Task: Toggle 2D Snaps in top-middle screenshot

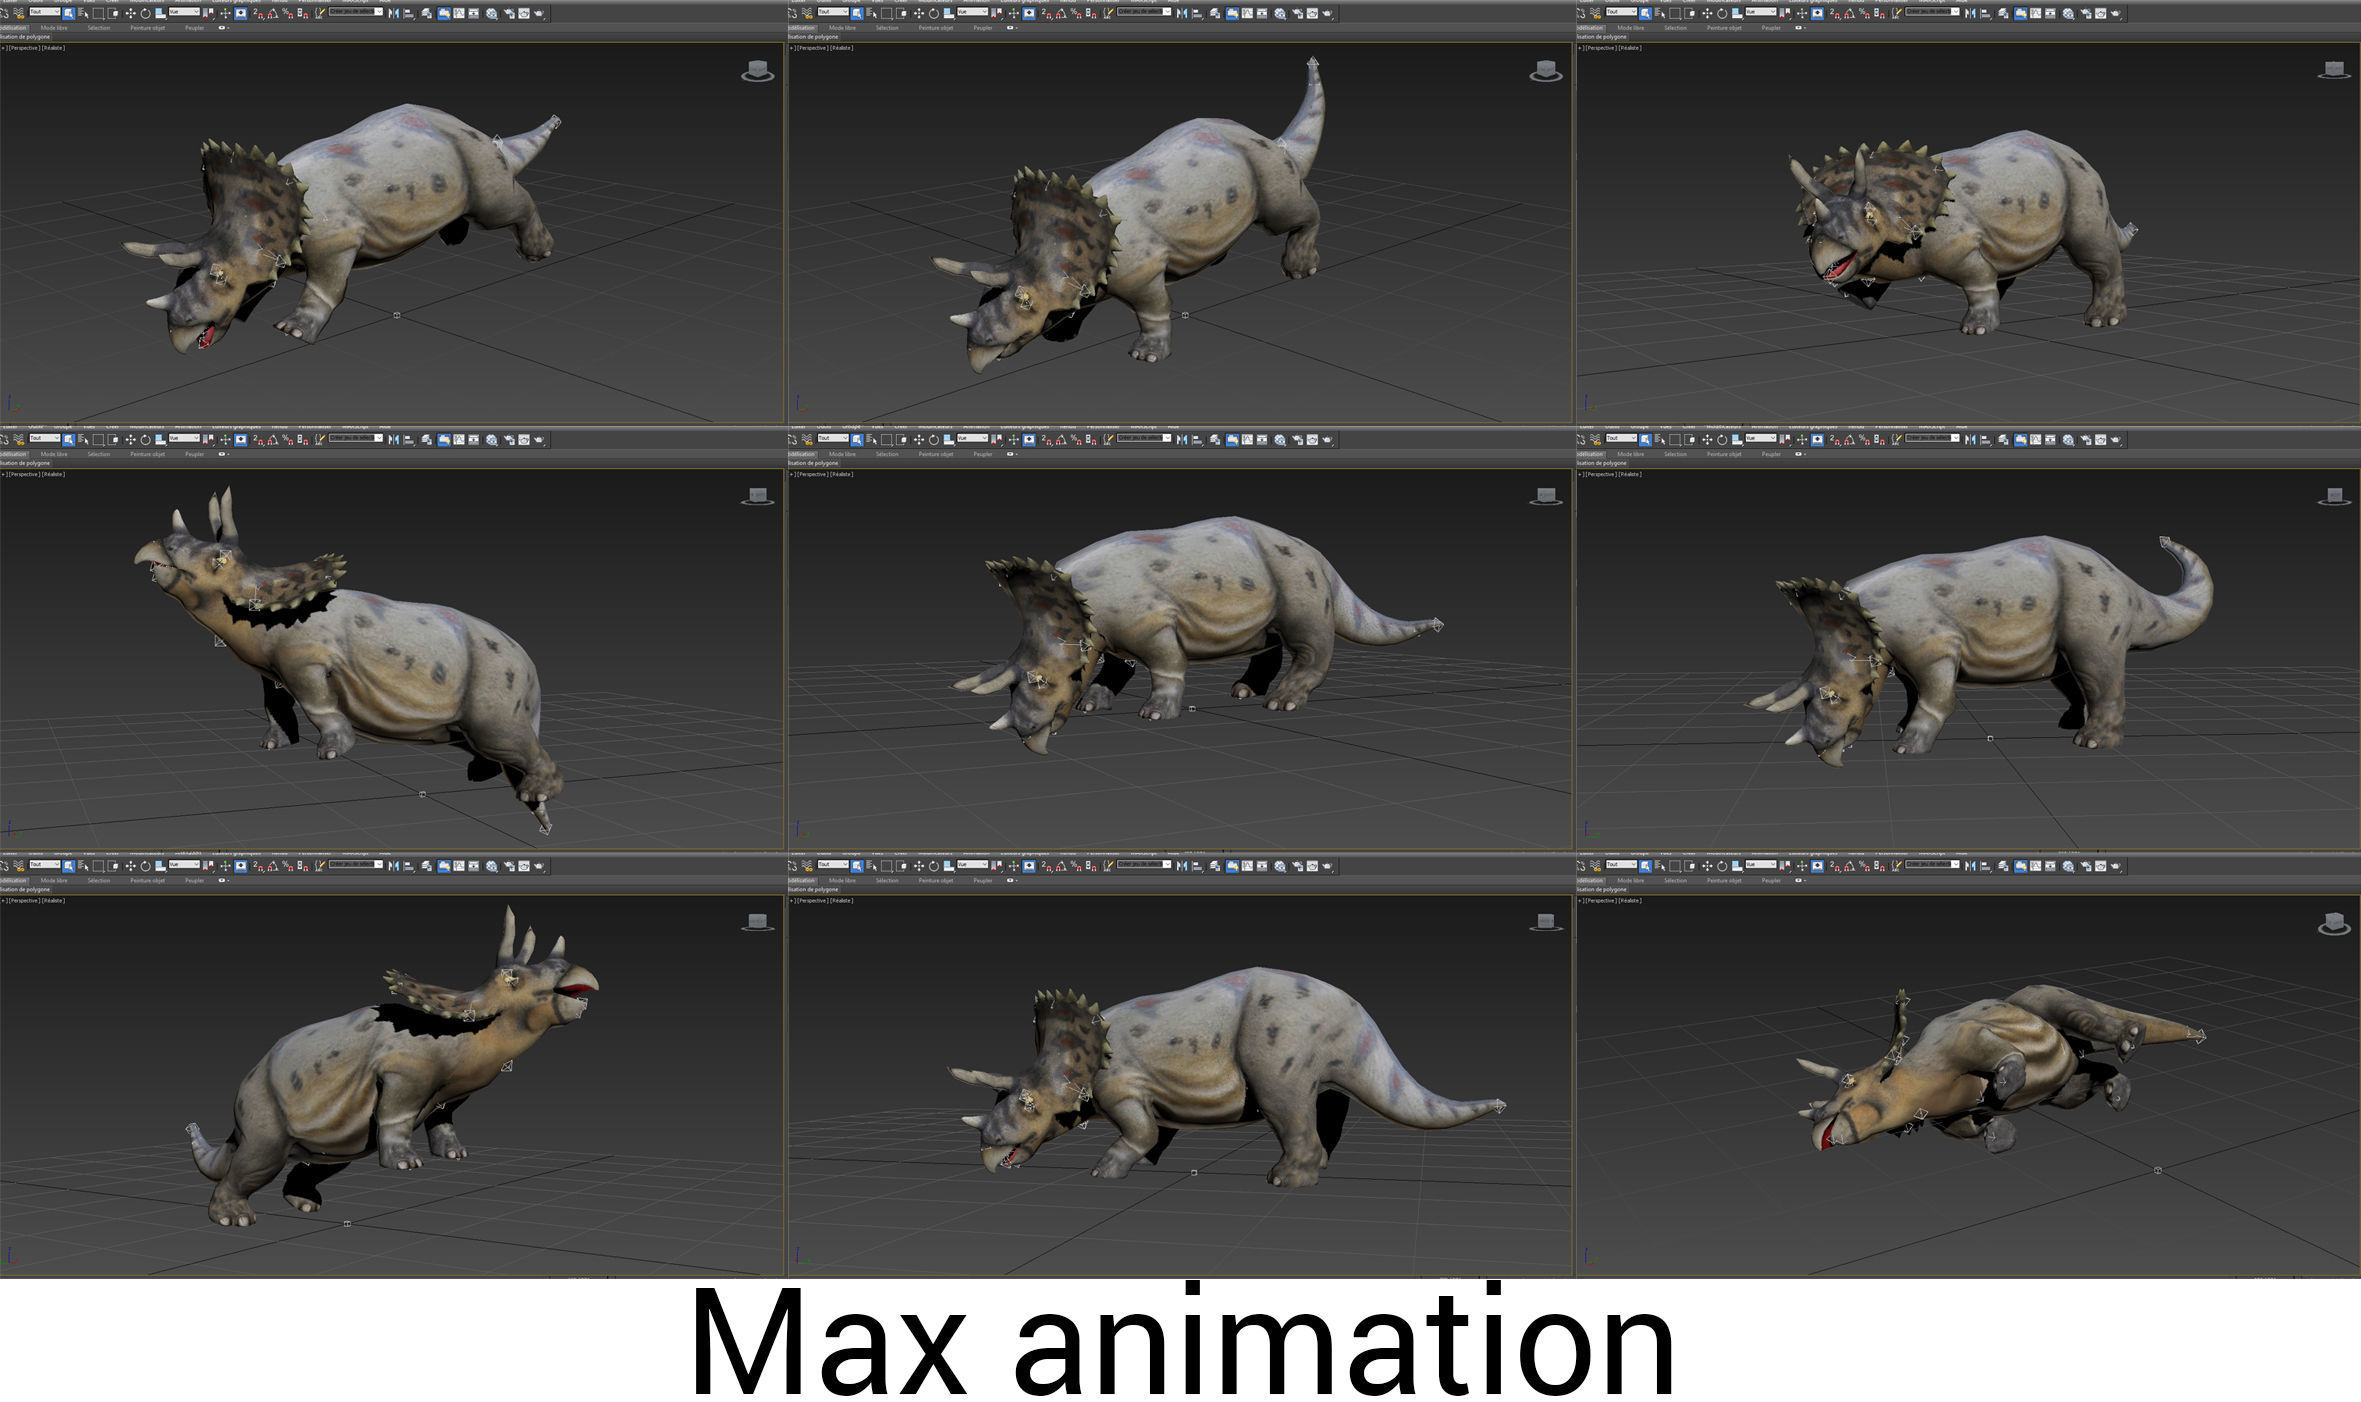Action: 1047,13
